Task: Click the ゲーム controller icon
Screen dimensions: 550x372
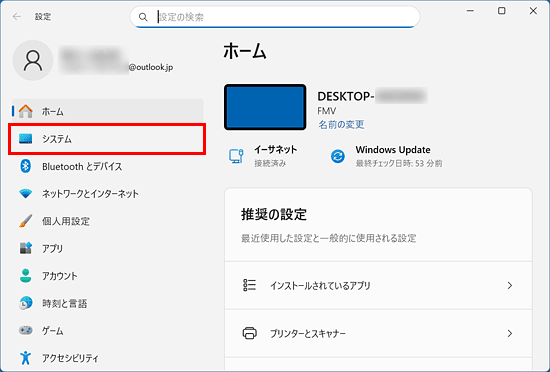Action: coord(25,330)
